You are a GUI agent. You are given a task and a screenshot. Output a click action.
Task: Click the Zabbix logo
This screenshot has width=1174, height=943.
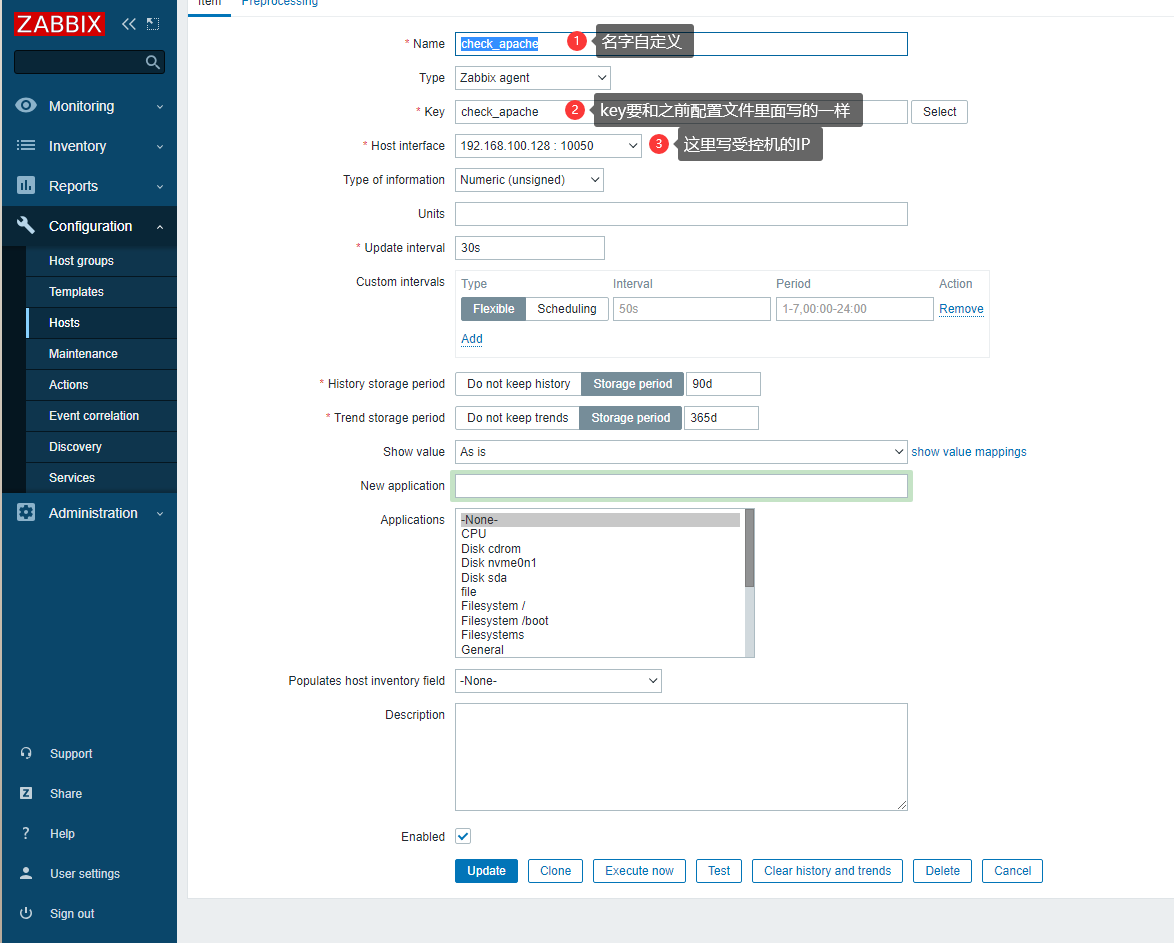(x=59, y=24)
